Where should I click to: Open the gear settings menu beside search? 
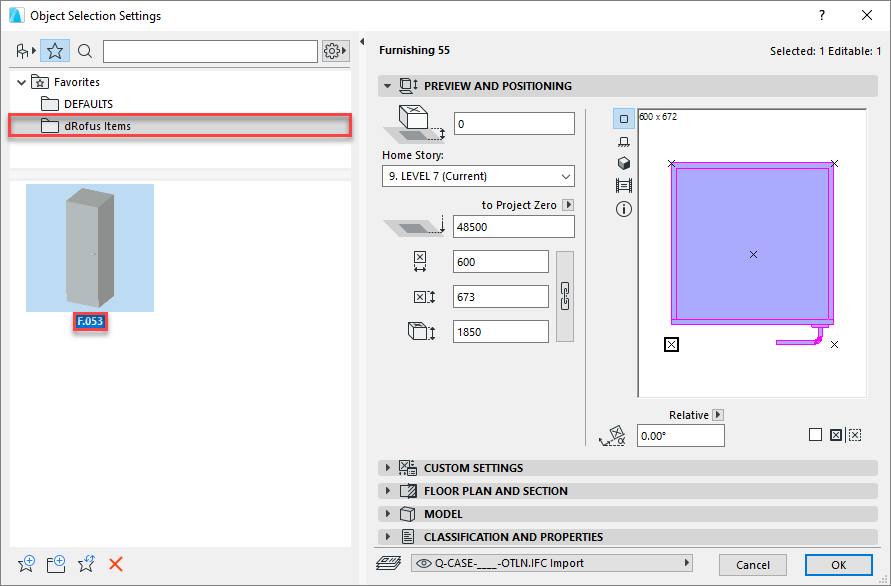335,51
